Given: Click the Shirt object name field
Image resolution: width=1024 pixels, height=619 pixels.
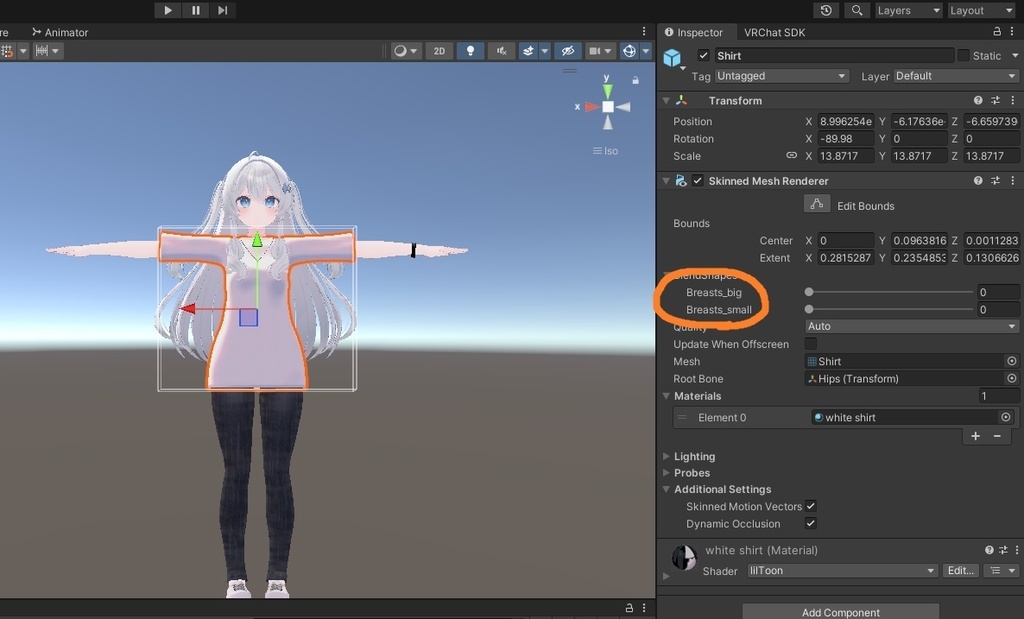Looking at the screenshot, I should 833,56.
